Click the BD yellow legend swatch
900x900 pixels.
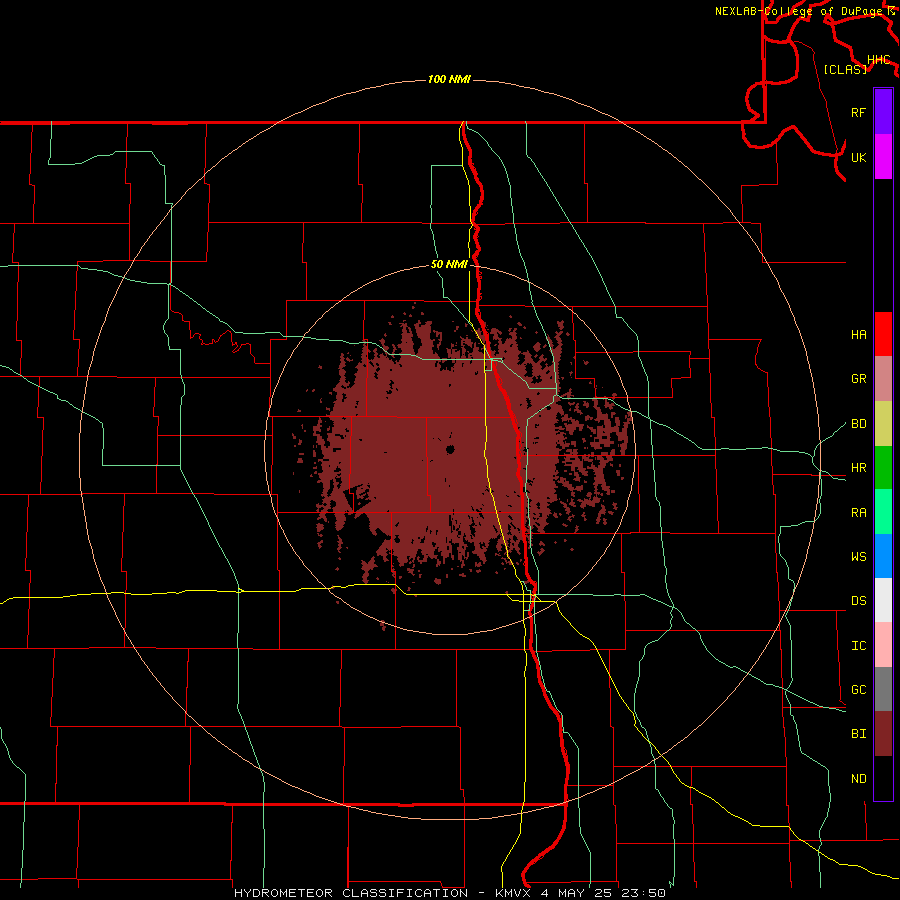point(883,424)
